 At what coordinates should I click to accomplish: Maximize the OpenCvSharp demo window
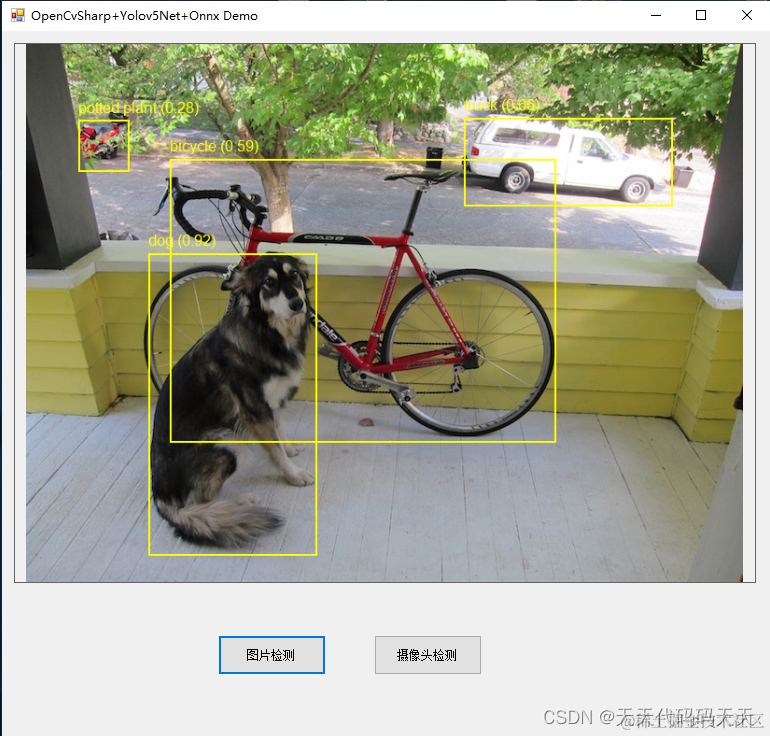click(701, 15)
